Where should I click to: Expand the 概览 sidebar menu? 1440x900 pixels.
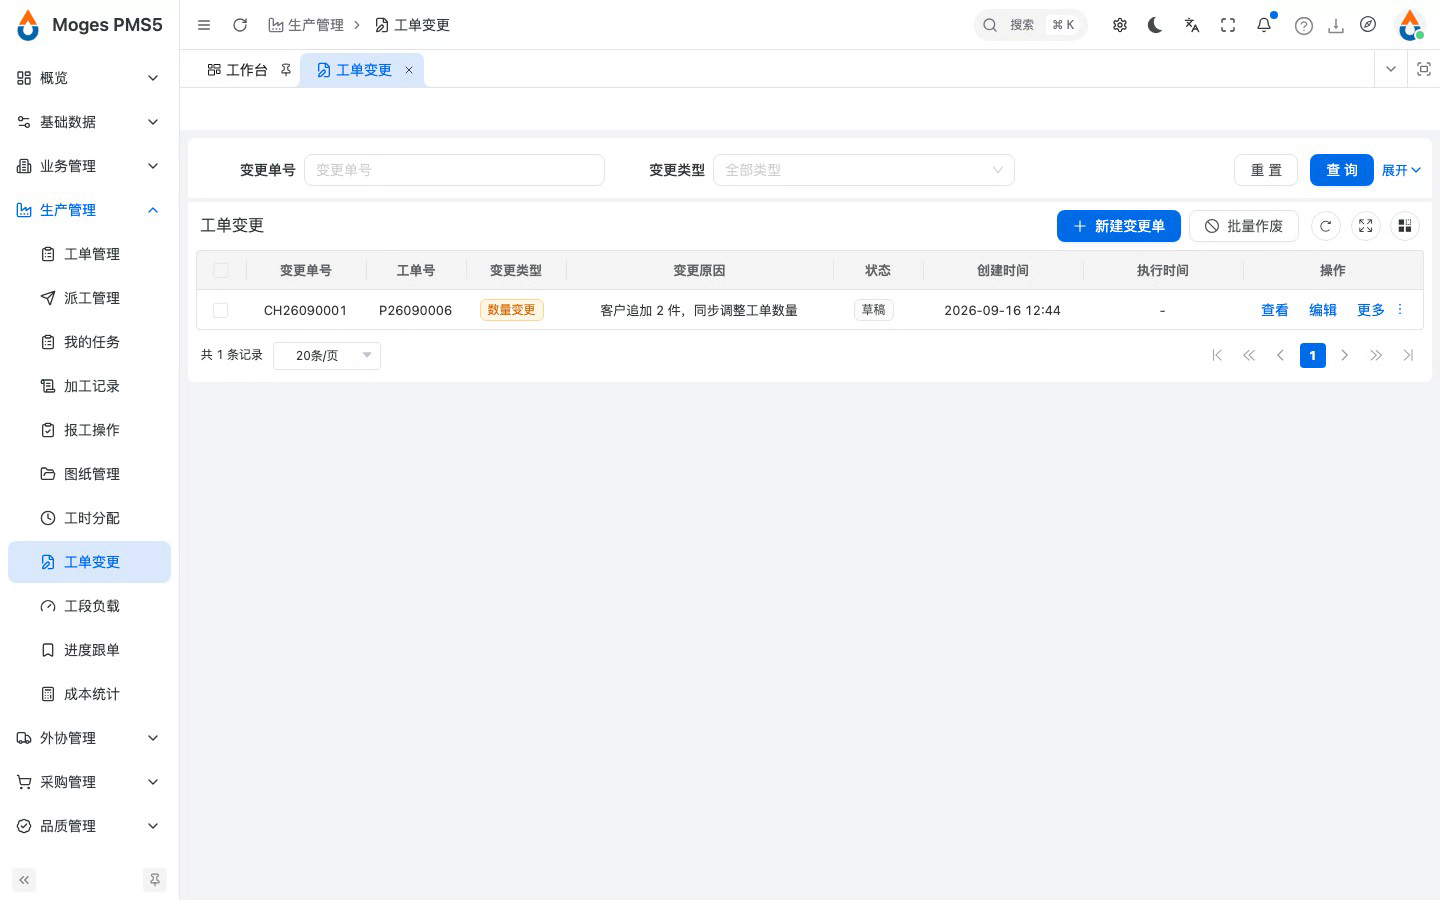(x=89, y=78)
